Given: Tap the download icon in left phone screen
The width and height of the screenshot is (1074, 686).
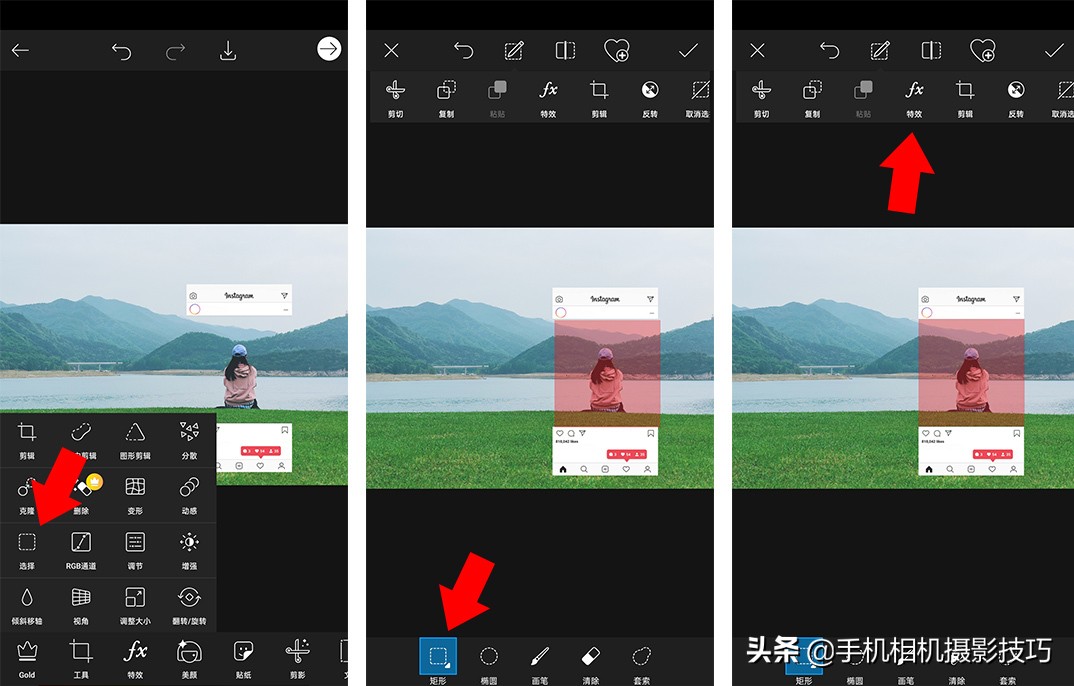Looking at the screenshot, I should pyautogui.click(x=228, y=51).
